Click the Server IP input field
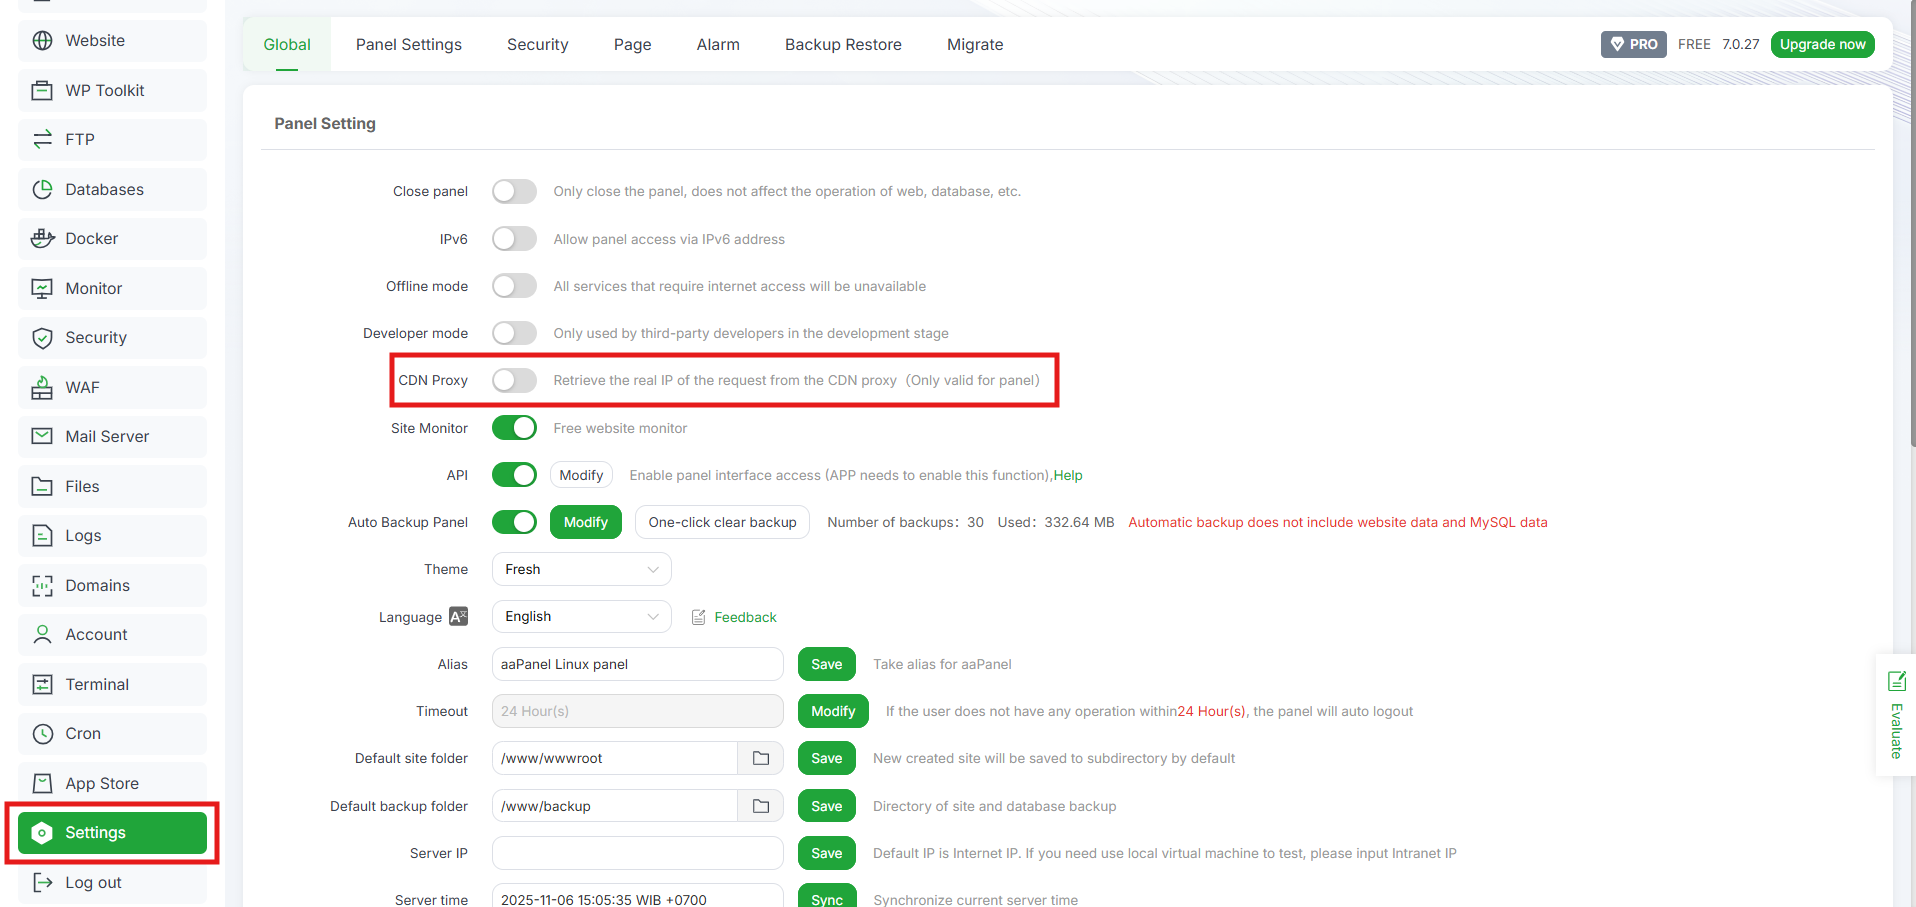This screenshot has width=1916, height=907. click(638, 853)
